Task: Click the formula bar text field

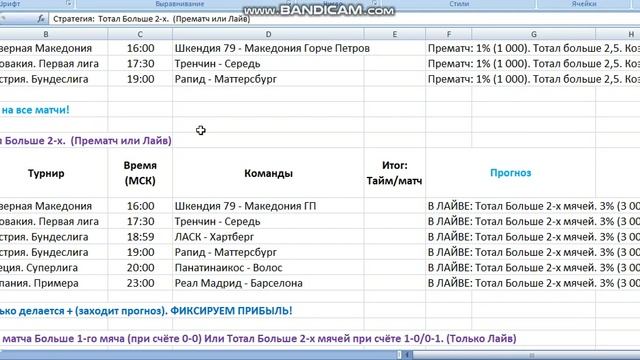Action: (x=344, y=19)
